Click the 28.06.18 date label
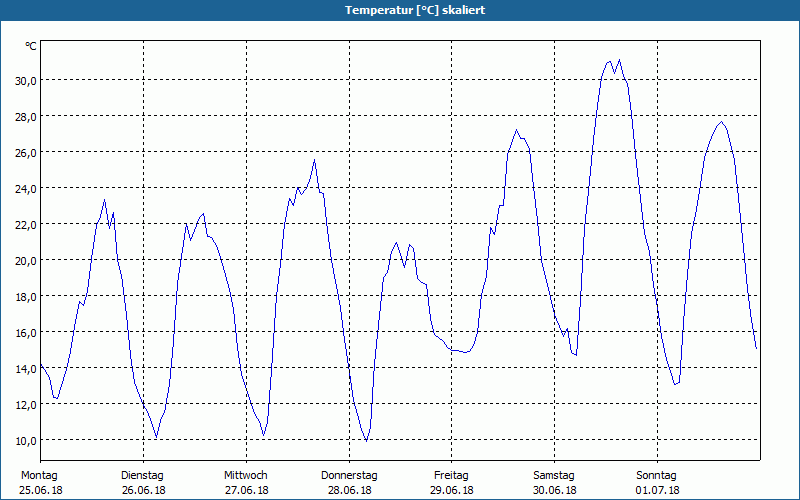Image resolution: width=800 pixels, height=500 pixels. tap(349, 490)
